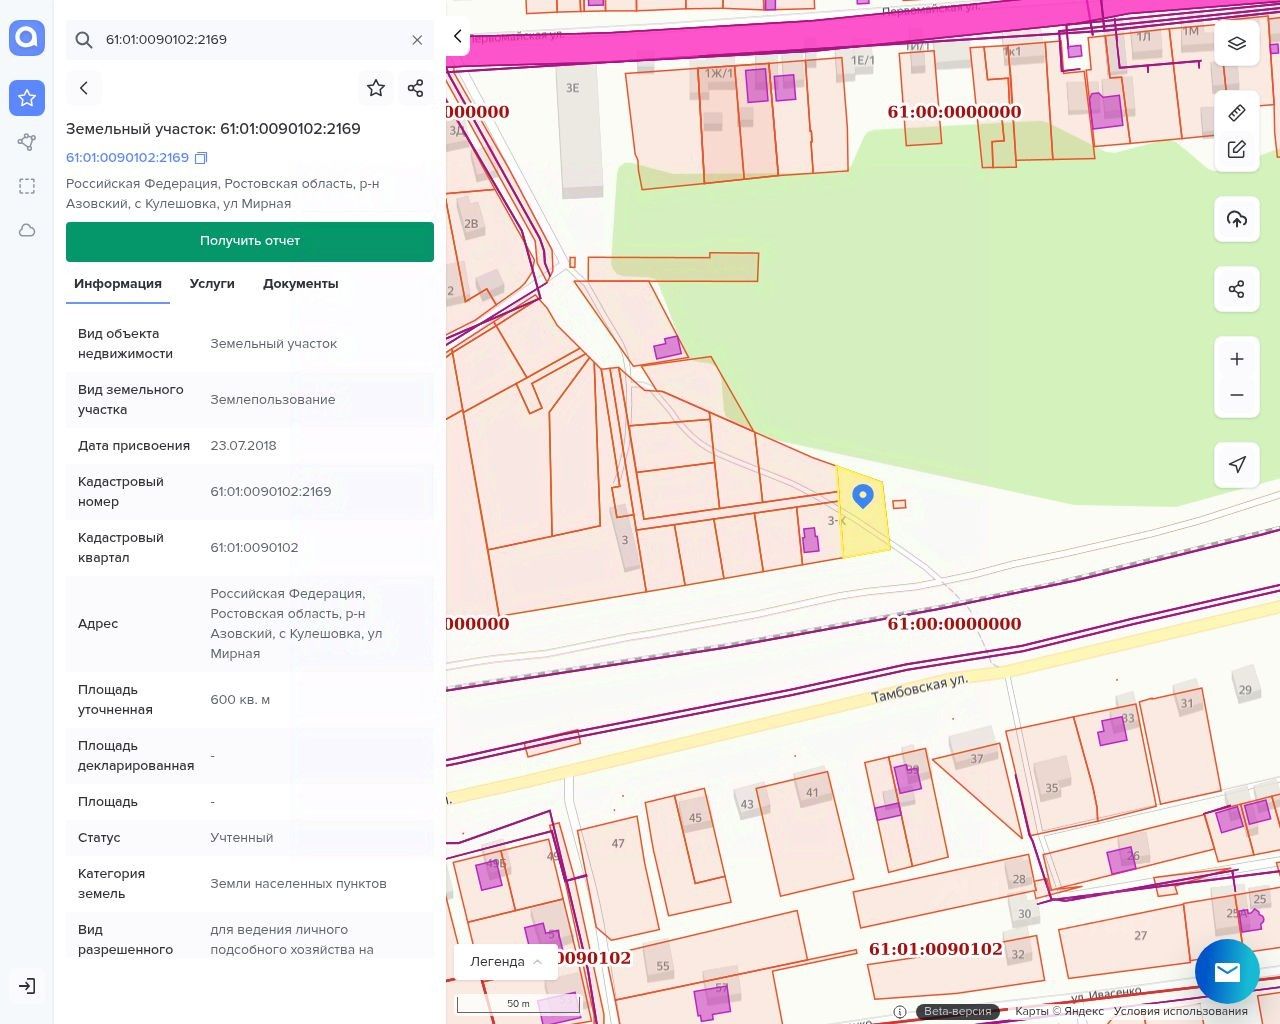Add this land plot to favorites
Viewport: 1280px width, 1024px height.
[x=376, y=88]
